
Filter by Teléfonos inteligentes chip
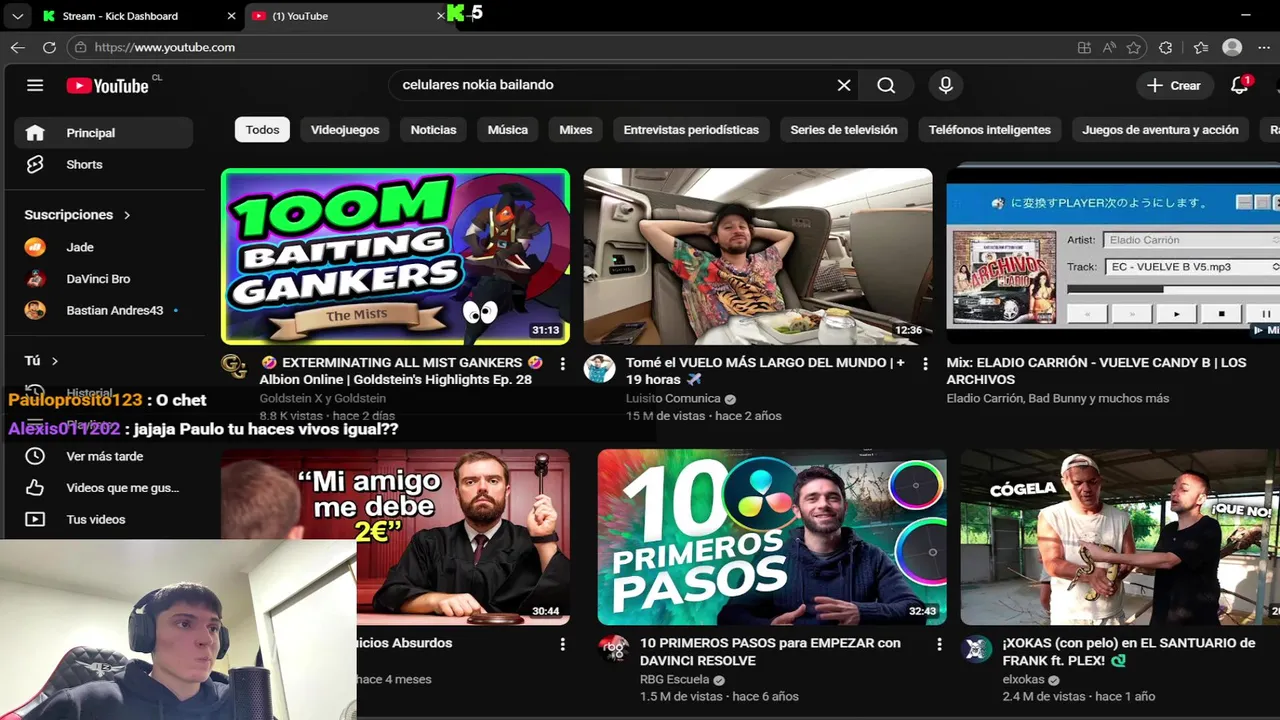point(990,130)
